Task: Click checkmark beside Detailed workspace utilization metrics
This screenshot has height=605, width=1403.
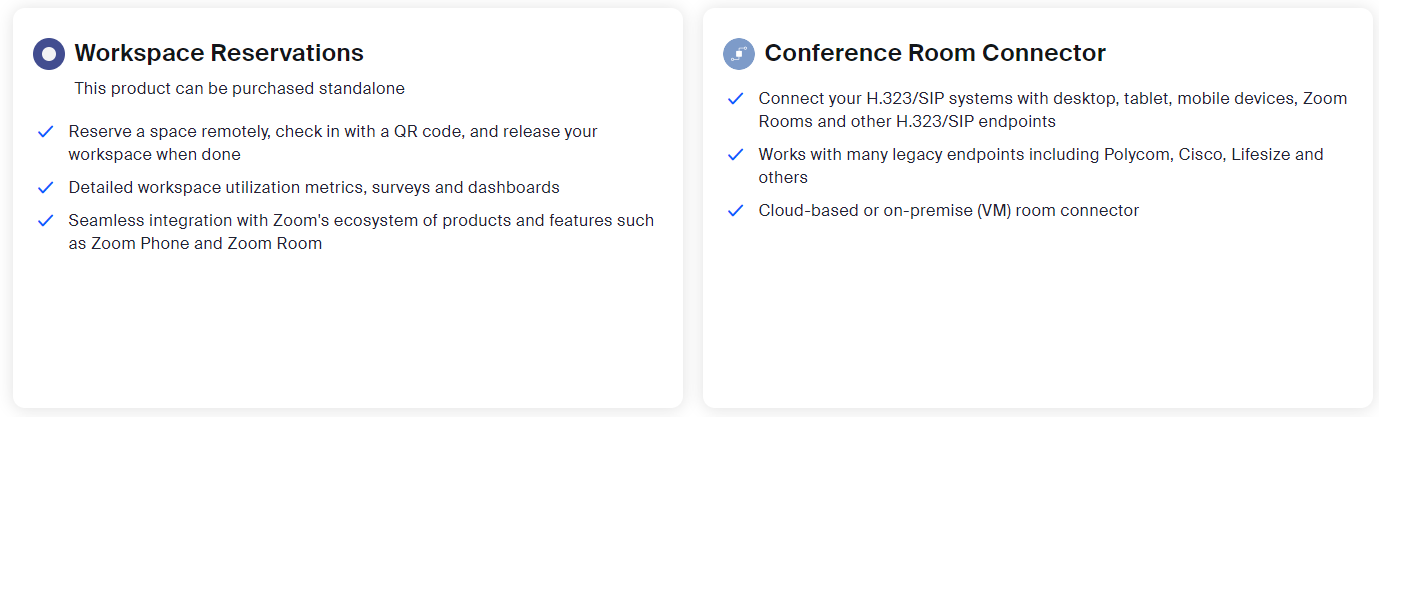Action: (45, 188)
